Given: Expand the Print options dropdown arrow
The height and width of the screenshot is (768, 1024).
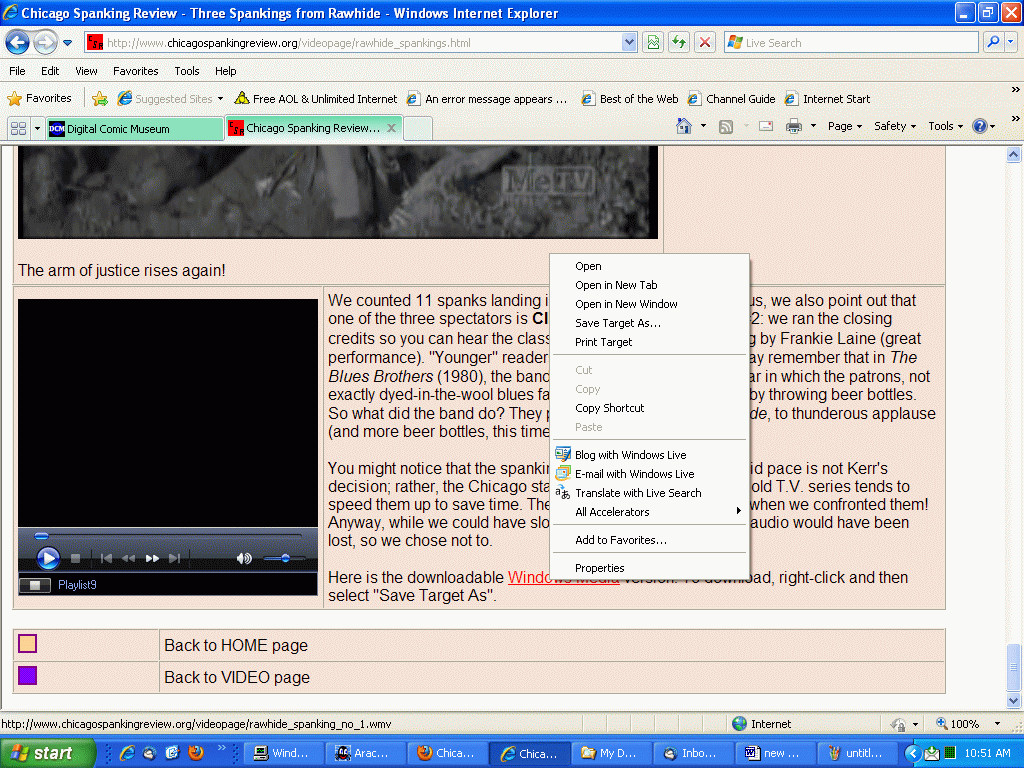Looking at the screenshot, I should [813, 126].
